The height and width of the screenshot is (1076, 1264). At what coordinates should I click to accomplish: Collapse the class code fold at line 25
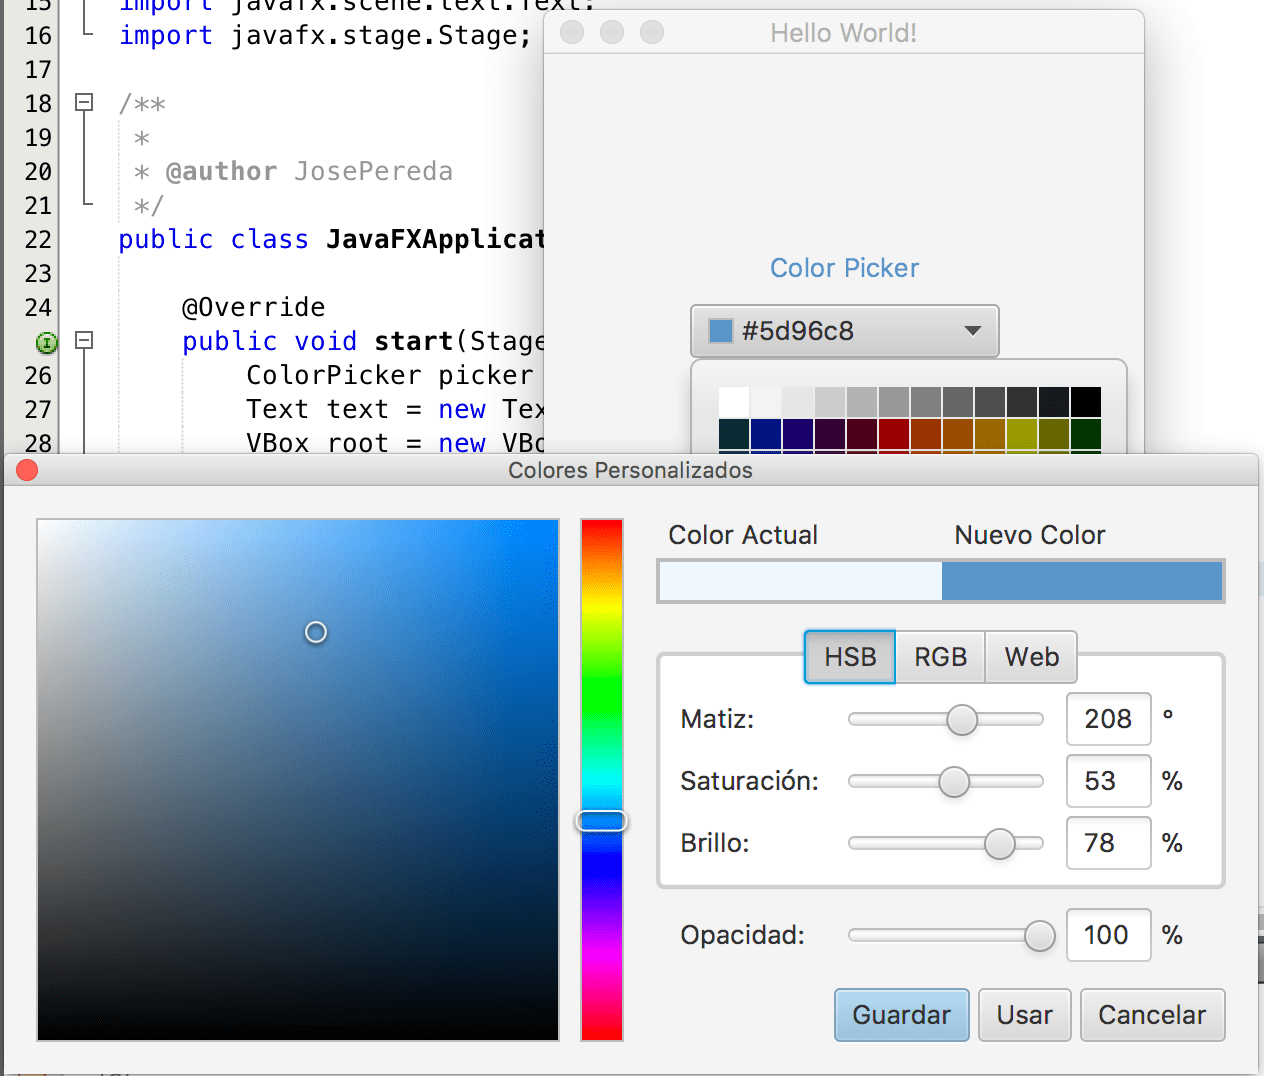tap(84, 341)
